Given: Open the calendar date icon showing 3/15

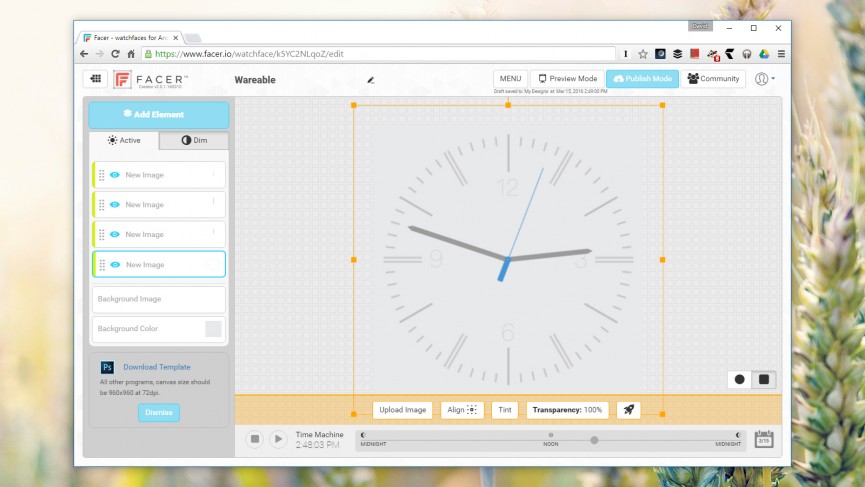Looking at the screenshot, I should pyautogui.click(x=763, y=440).
